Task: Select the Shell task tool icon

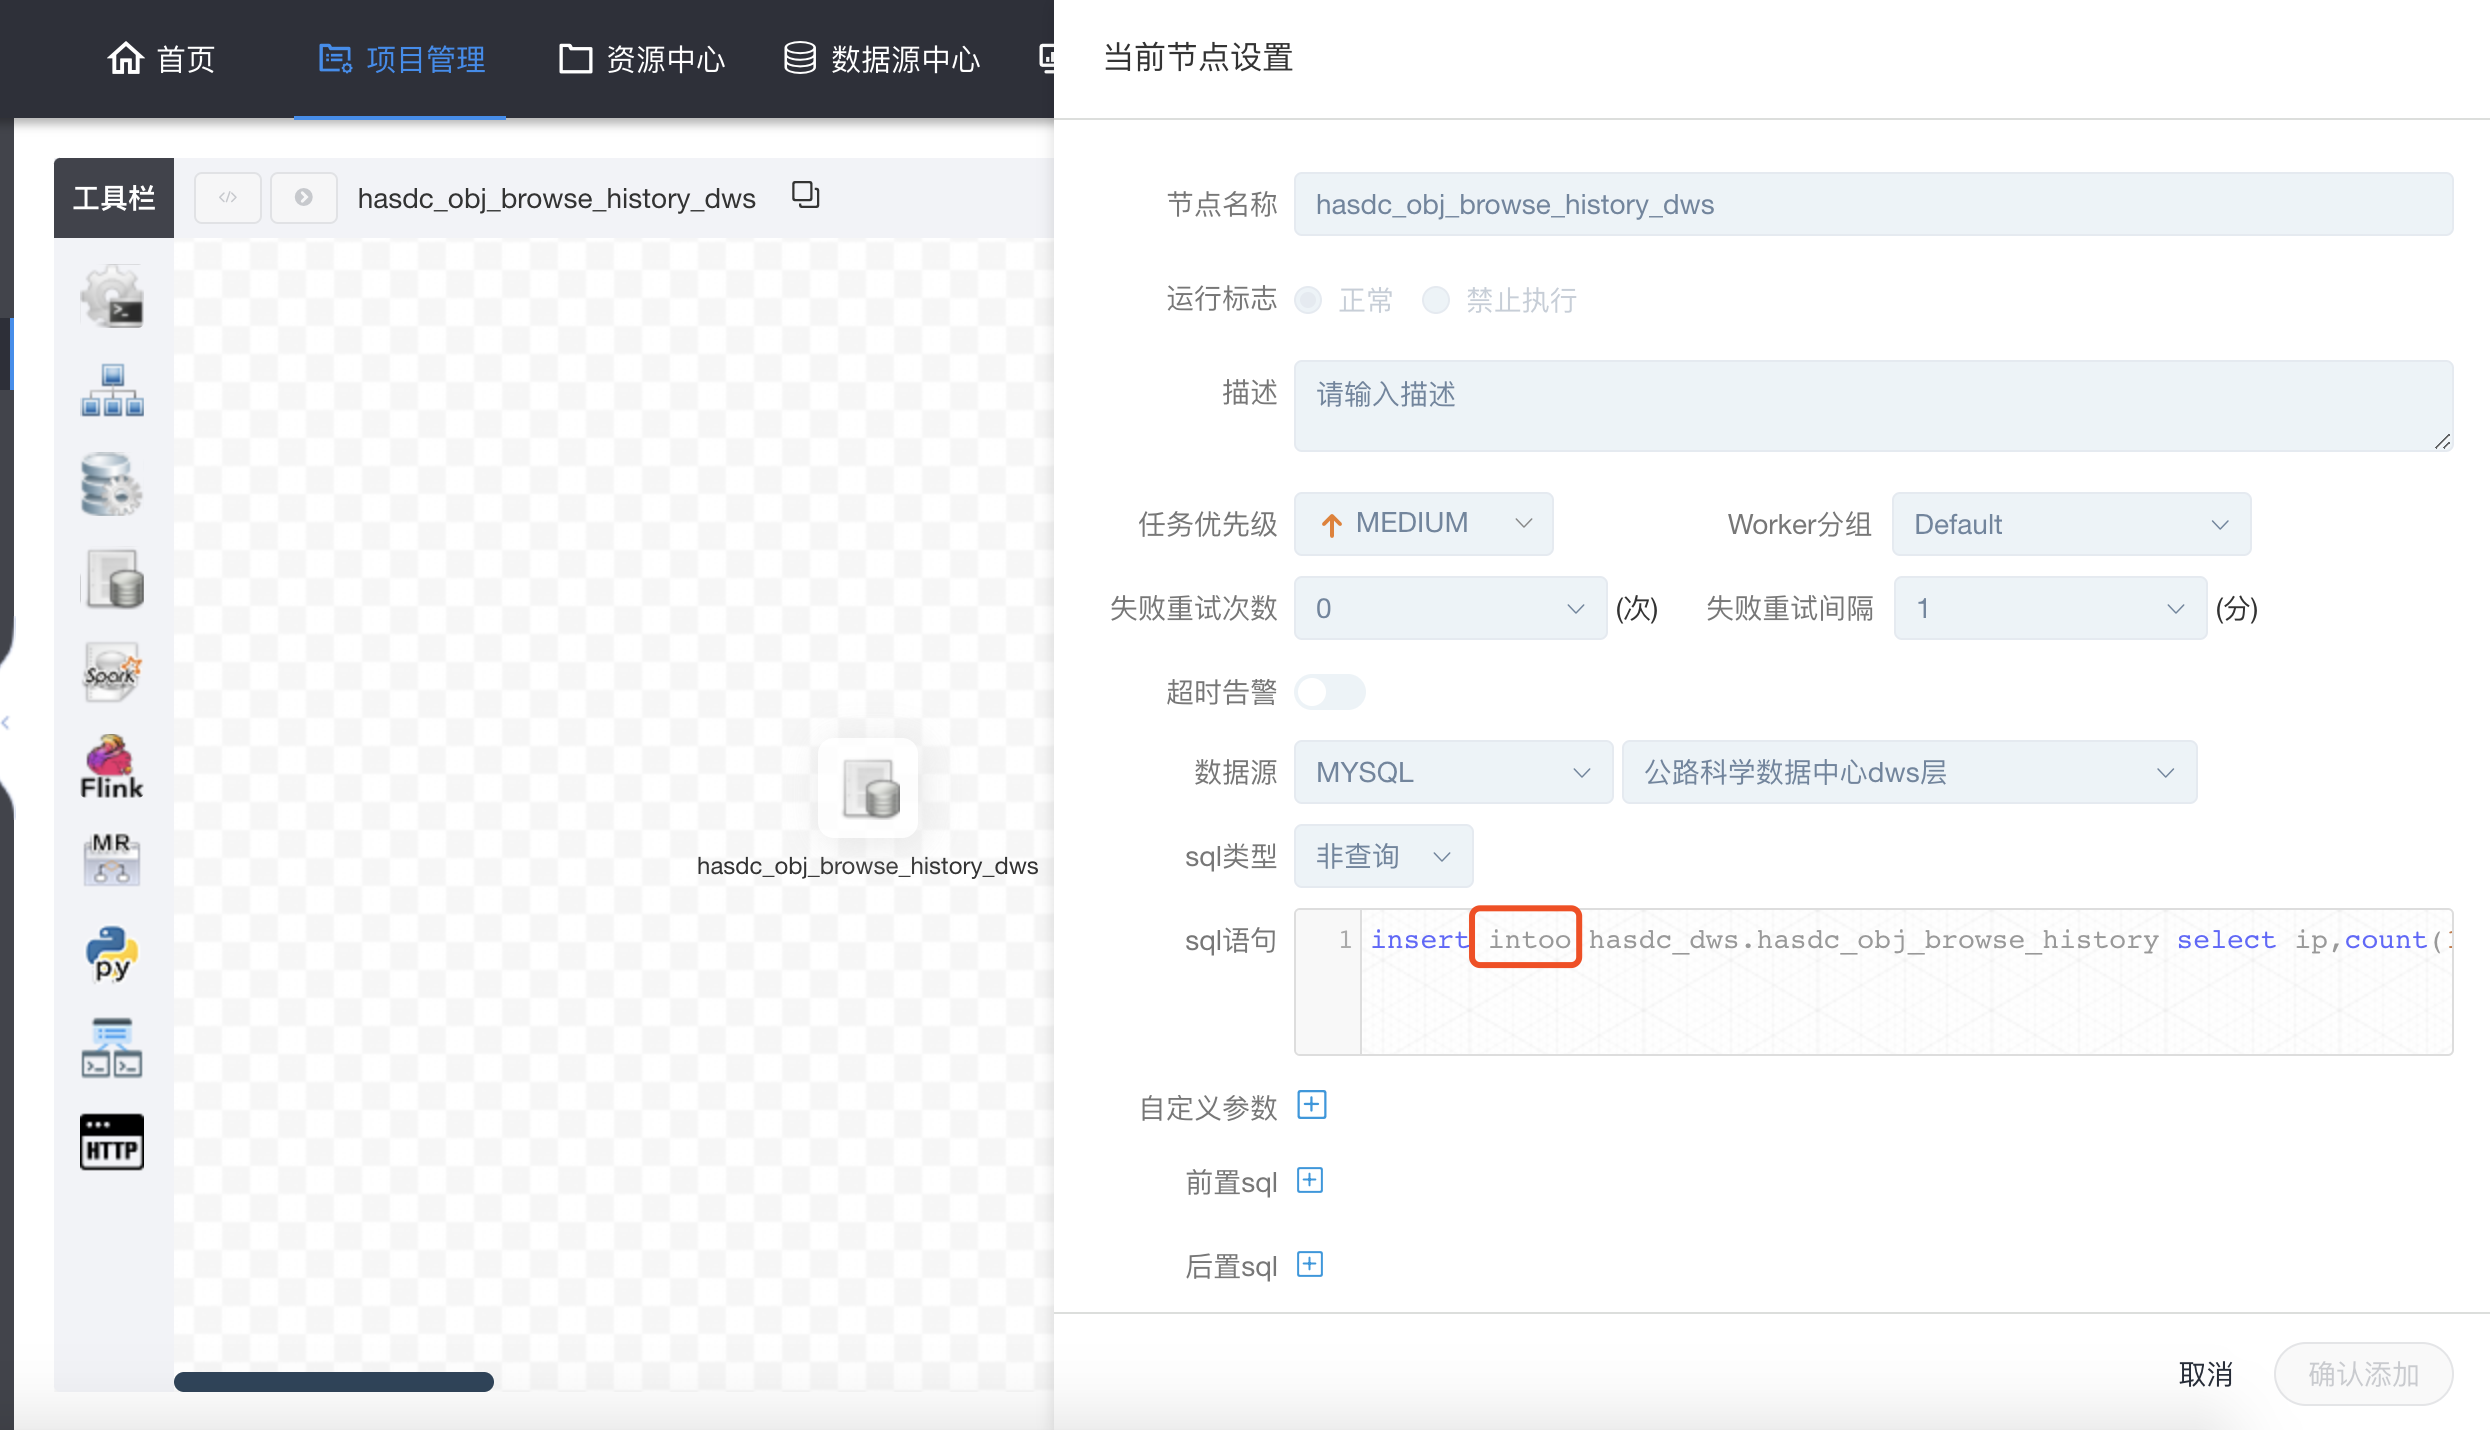Action: point(112,296)
